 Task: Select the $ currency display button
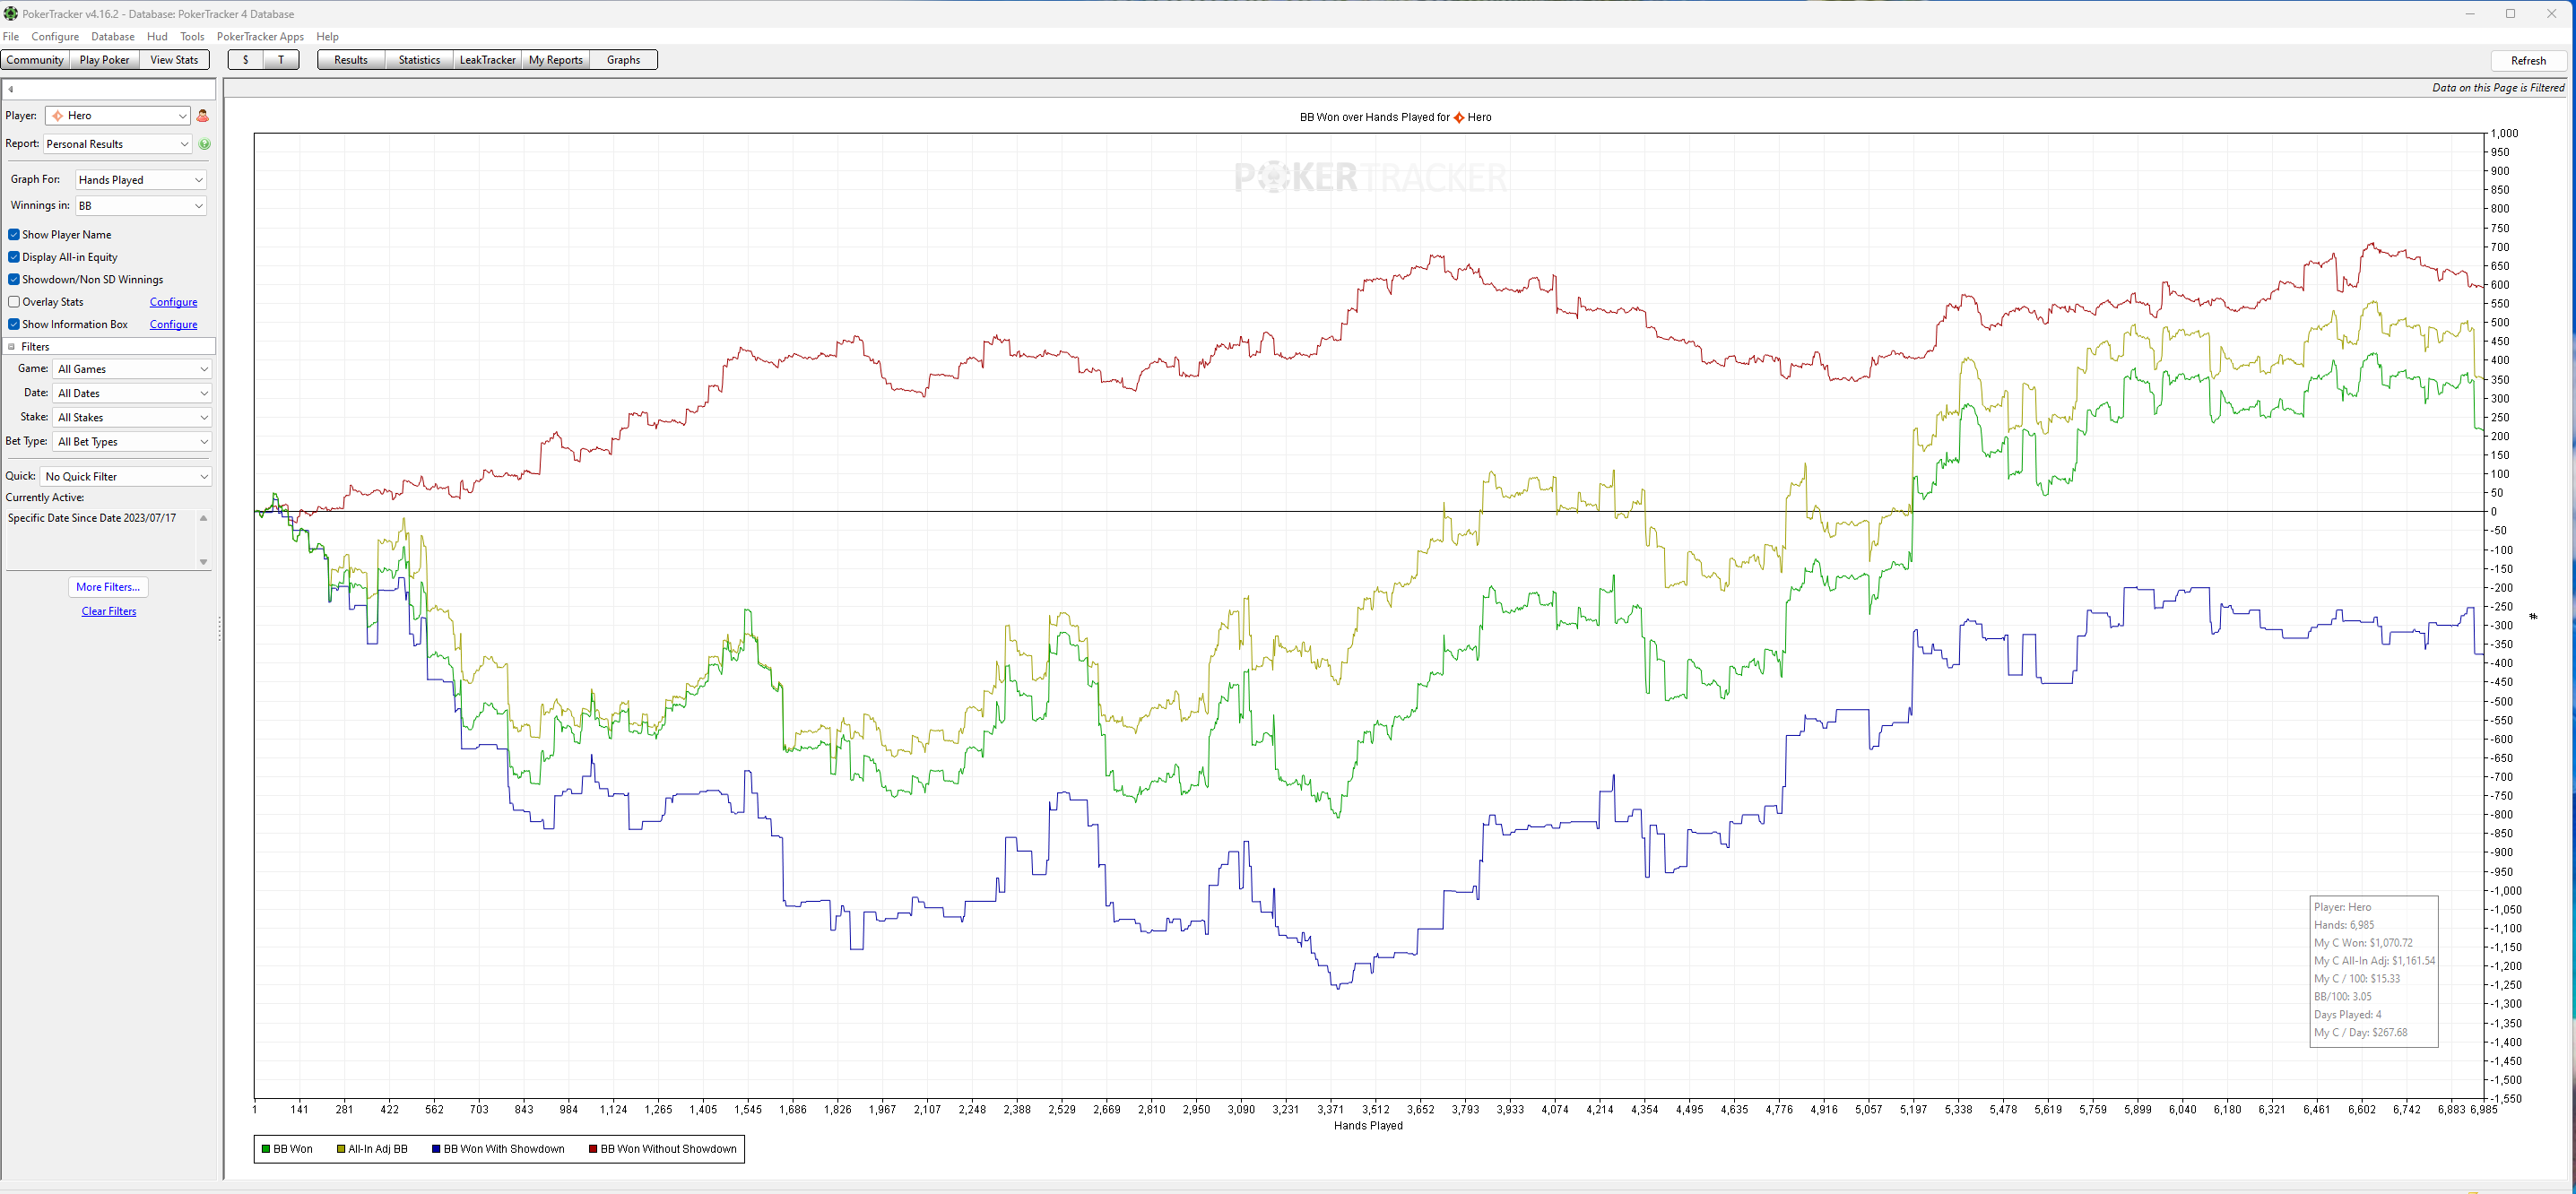pos(245,59)
